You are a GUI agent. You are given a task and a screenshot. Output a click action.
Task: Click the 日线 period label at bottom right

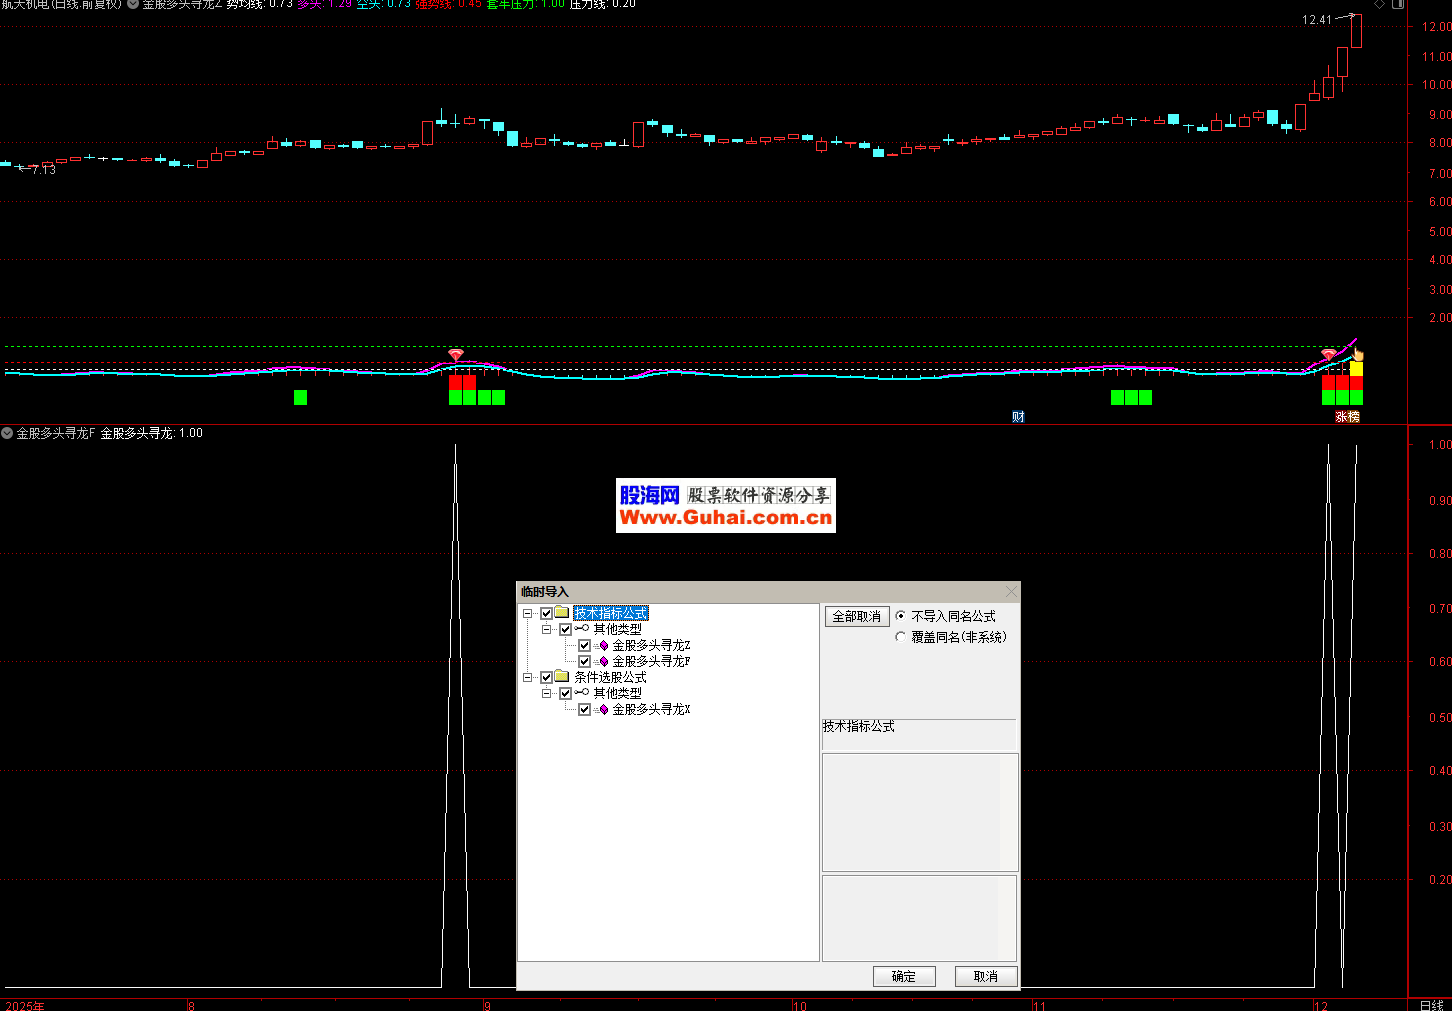[1431, 1005]
